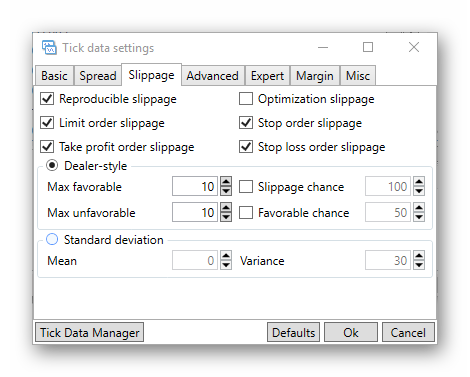
Task: Click the Slippage chance value field
Action: point(388,186)
